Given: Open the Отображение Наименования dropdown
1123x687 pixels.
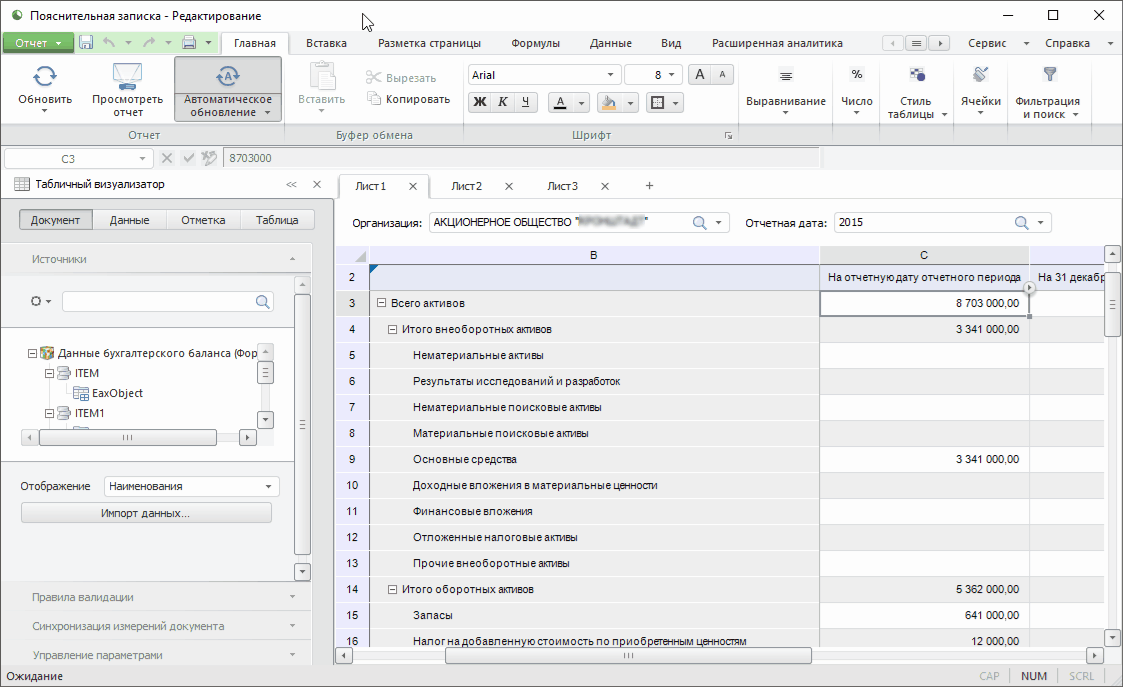Looking at the screenshot, I should [x=268, y=487].
